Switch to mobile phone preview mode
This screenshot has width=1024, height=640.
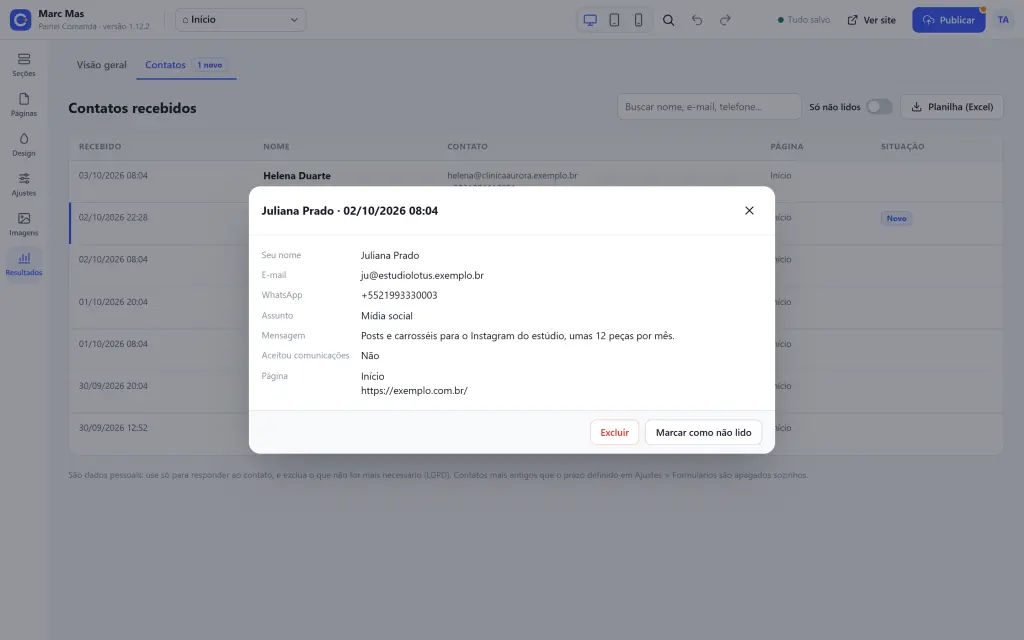pos(639,20)
